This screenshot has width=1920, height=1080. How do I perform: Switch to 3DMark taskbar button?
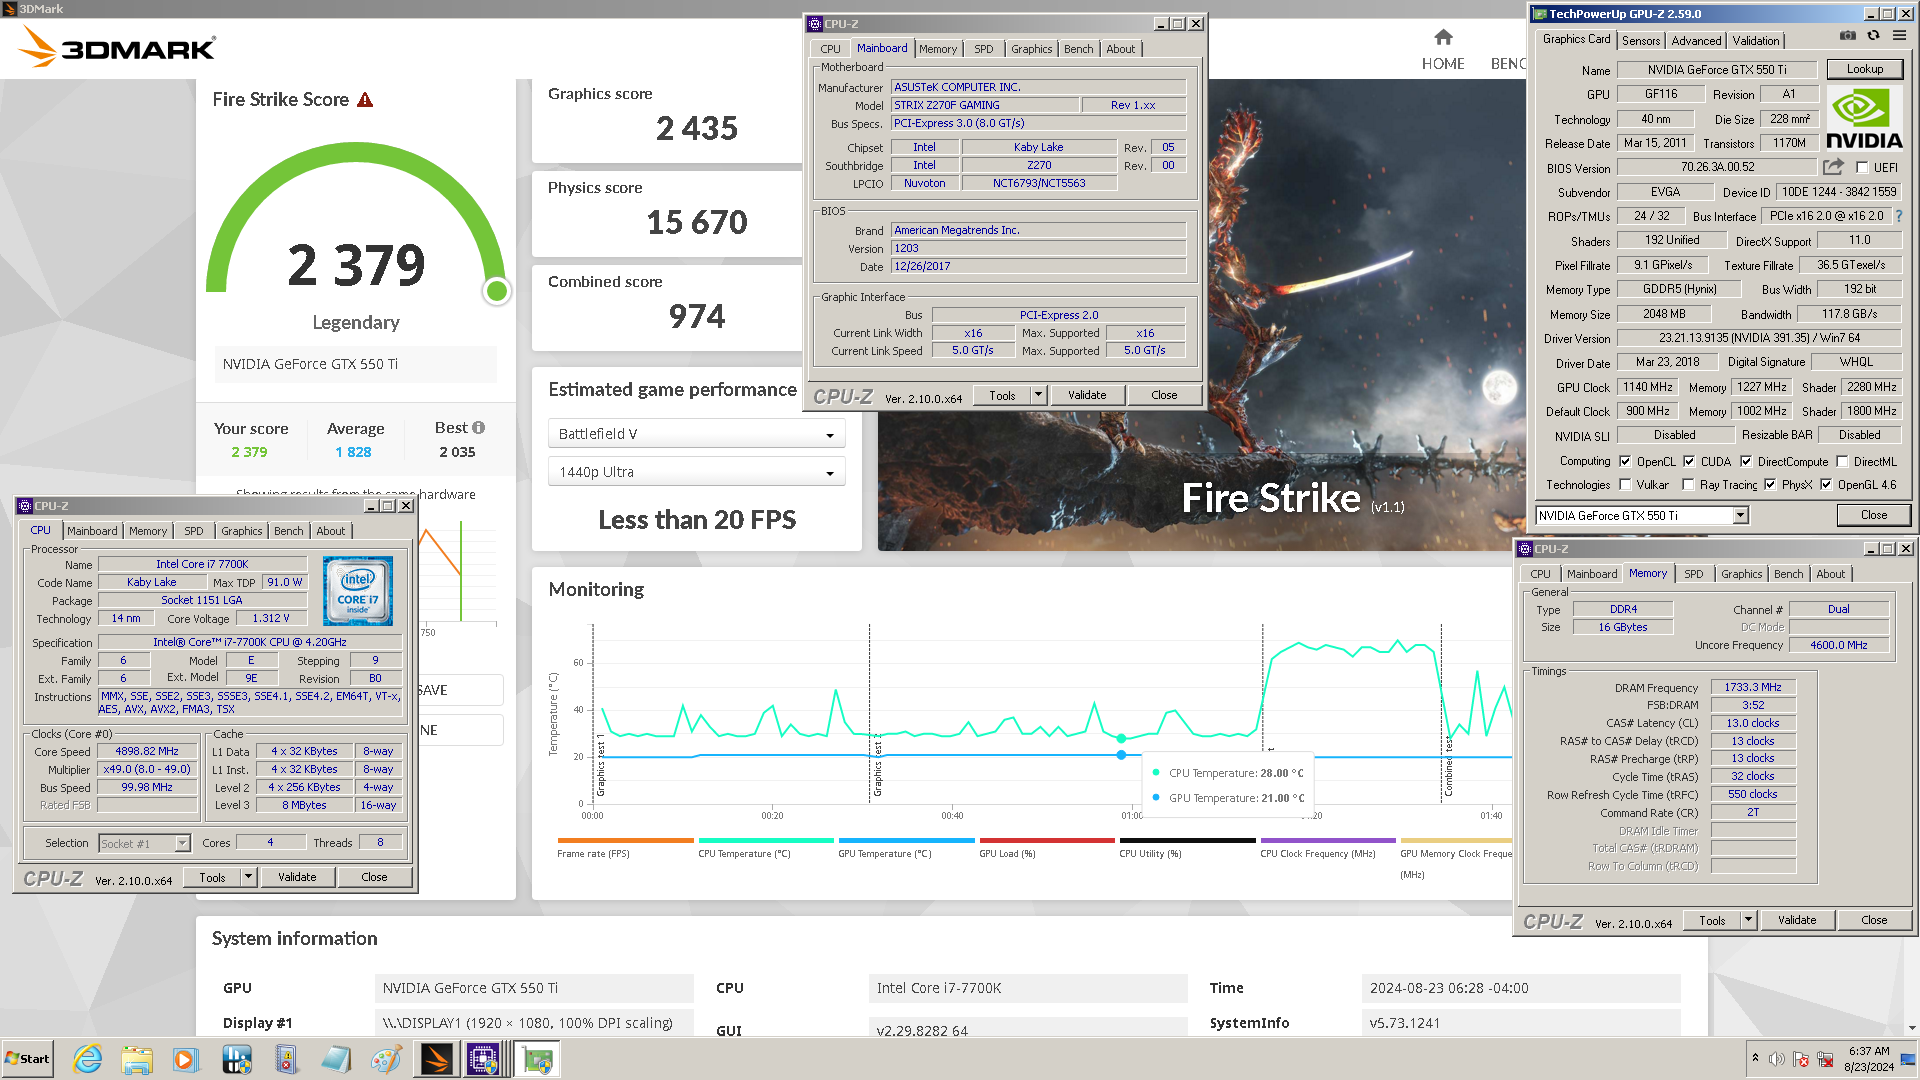point(436,1059)
